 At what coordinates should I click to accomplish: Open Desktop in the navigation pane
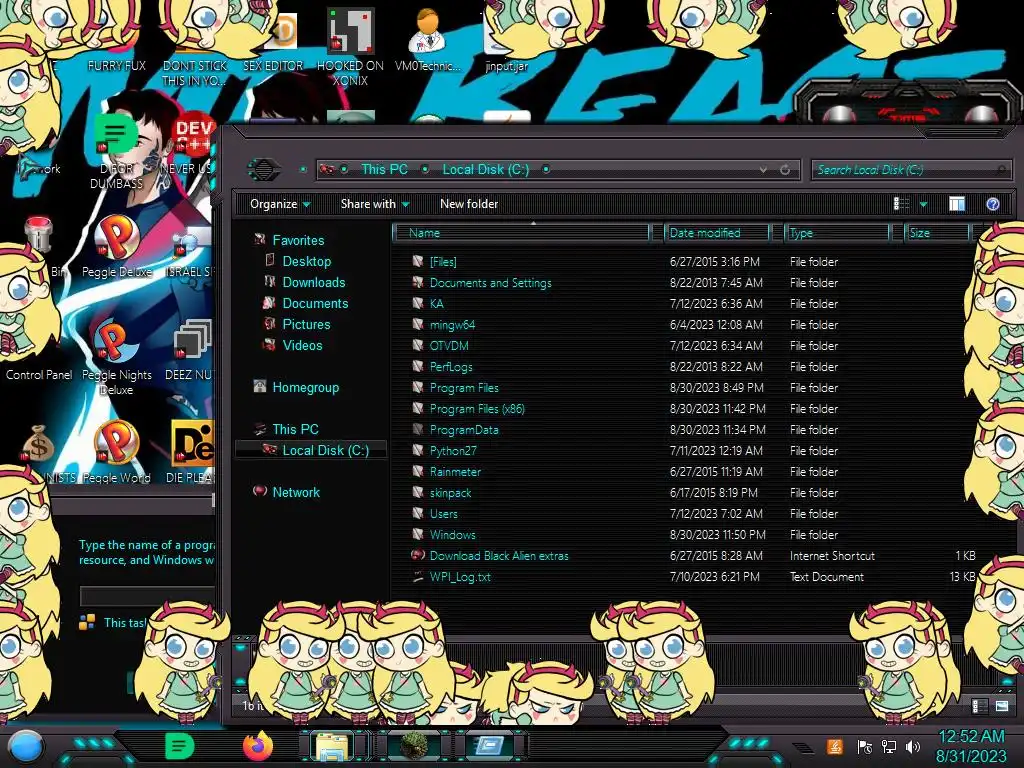click(306, 261)
